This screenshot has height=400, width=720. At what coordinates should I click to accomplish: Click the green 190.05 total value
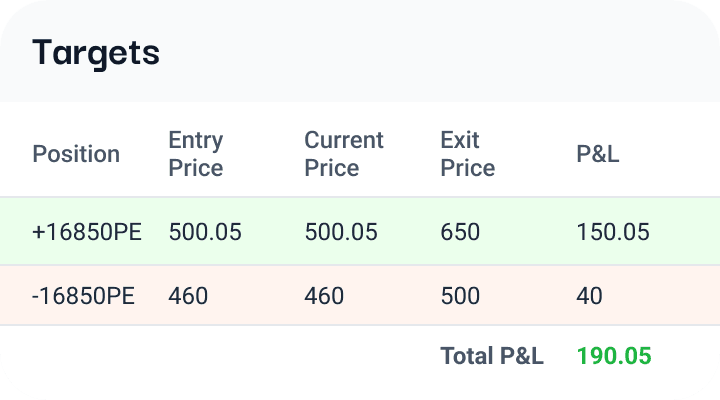[x=614, y=356]
